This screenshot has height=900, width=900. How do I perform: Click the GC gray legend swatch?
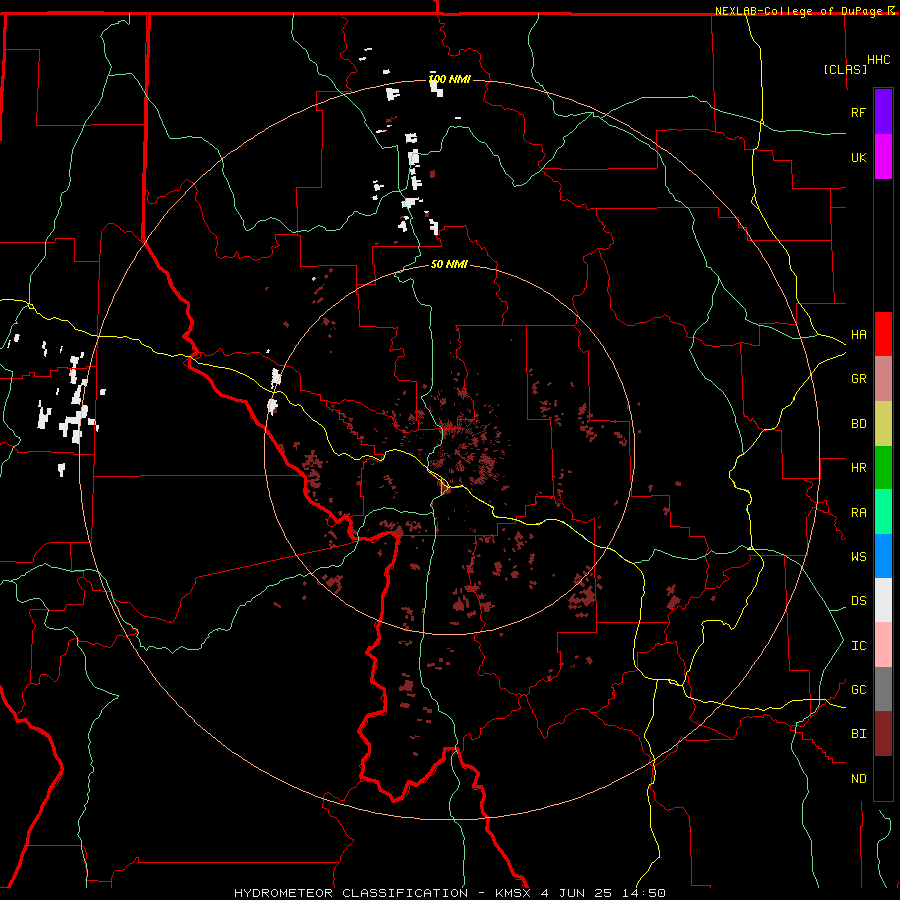883,689
